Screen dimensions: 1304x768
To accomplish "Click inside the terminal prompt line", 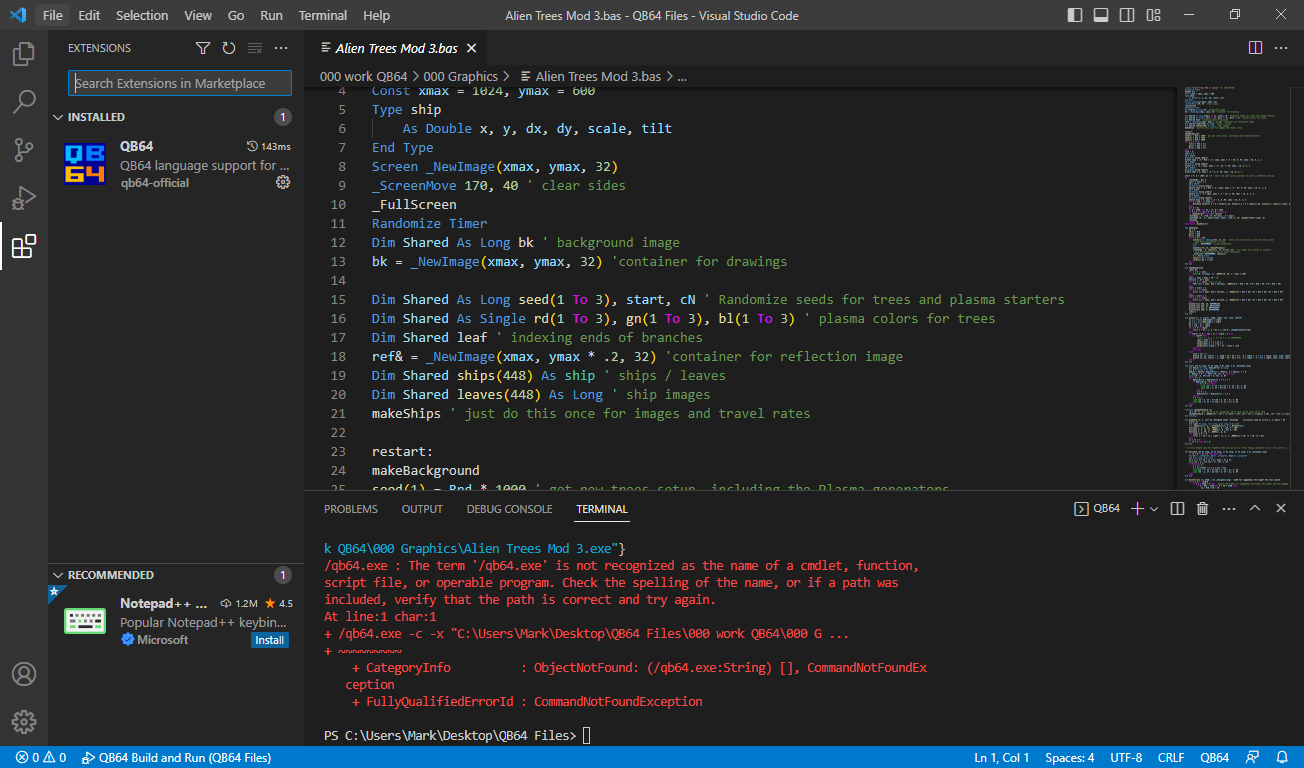I will (457, 736).
